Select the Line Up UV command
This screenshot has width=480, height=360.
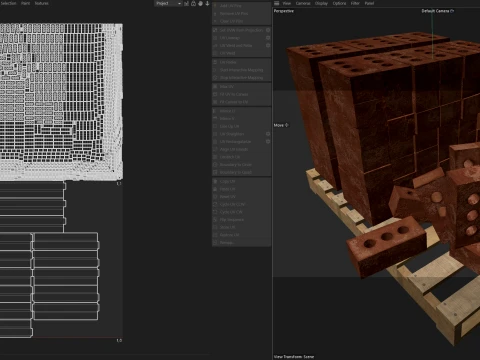(242, 126)
